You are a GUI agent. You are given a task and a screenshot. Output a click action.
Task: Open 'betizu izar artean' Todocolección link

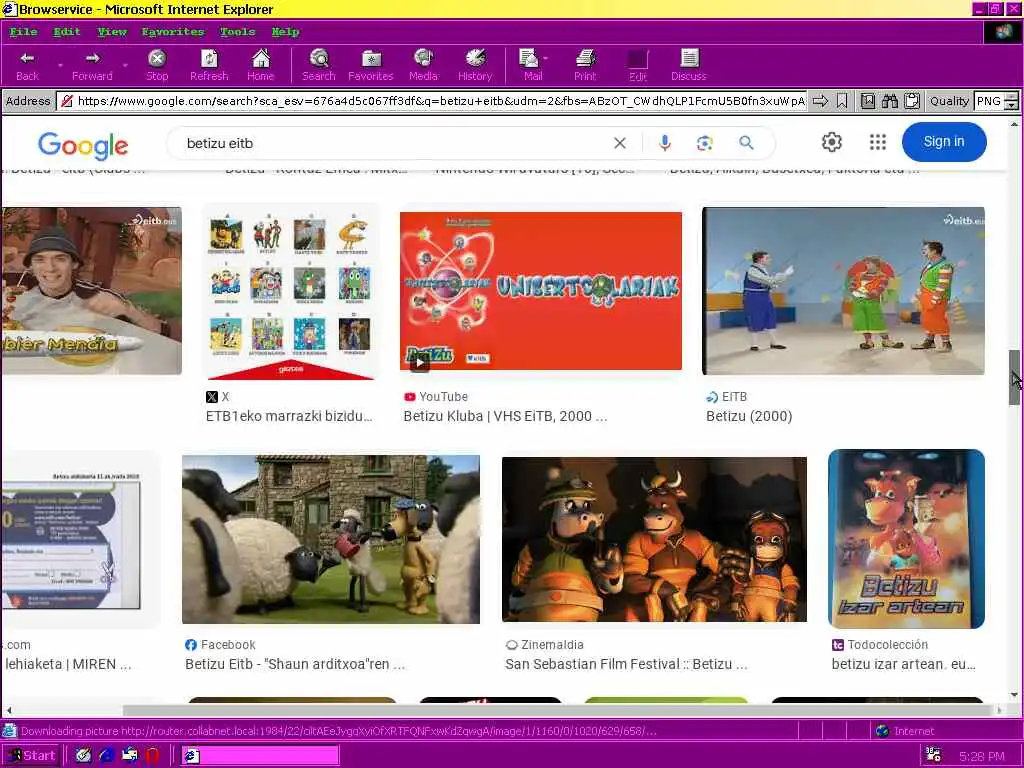click(x=903, y=664)
